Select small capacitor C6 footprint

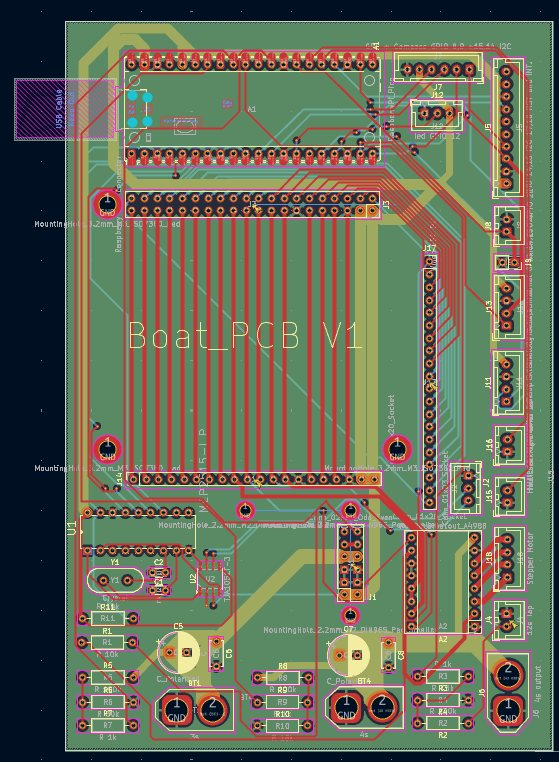(216, 654)
